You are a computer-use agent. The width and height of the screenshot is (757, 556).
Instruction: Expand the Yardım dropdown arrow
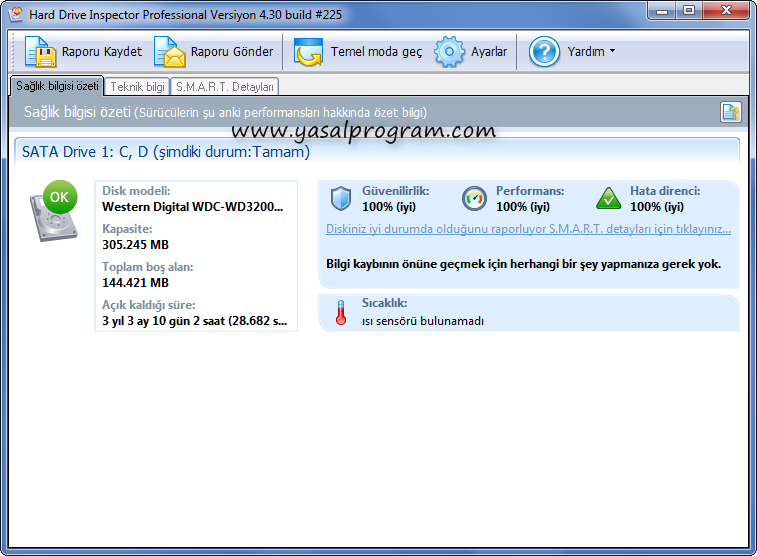tap(612, 52)
